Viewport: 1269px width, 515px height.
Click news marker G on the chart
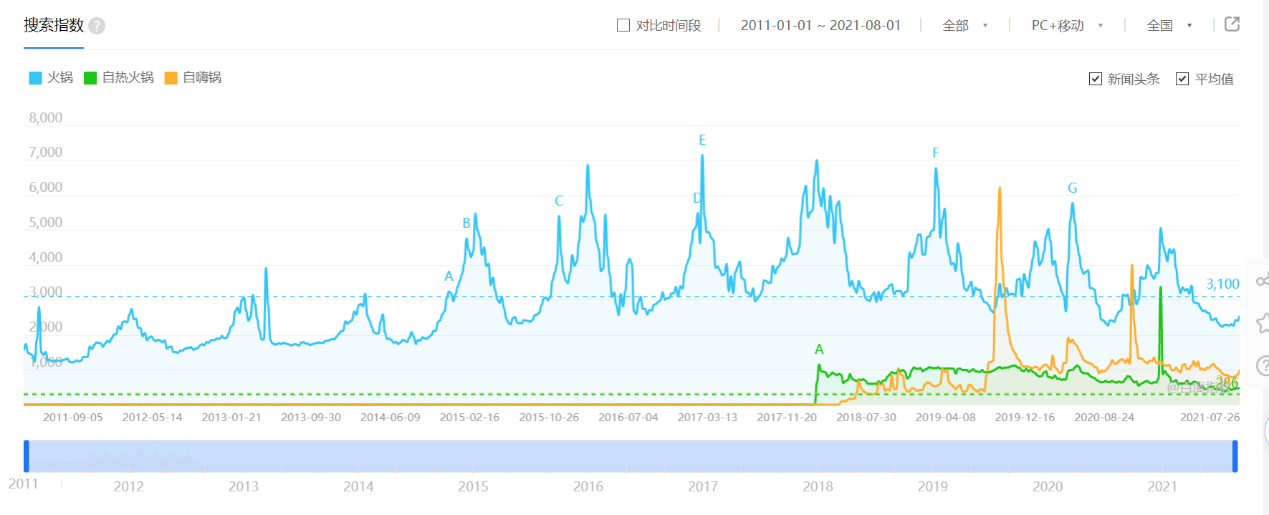(x=1072, y=188)
